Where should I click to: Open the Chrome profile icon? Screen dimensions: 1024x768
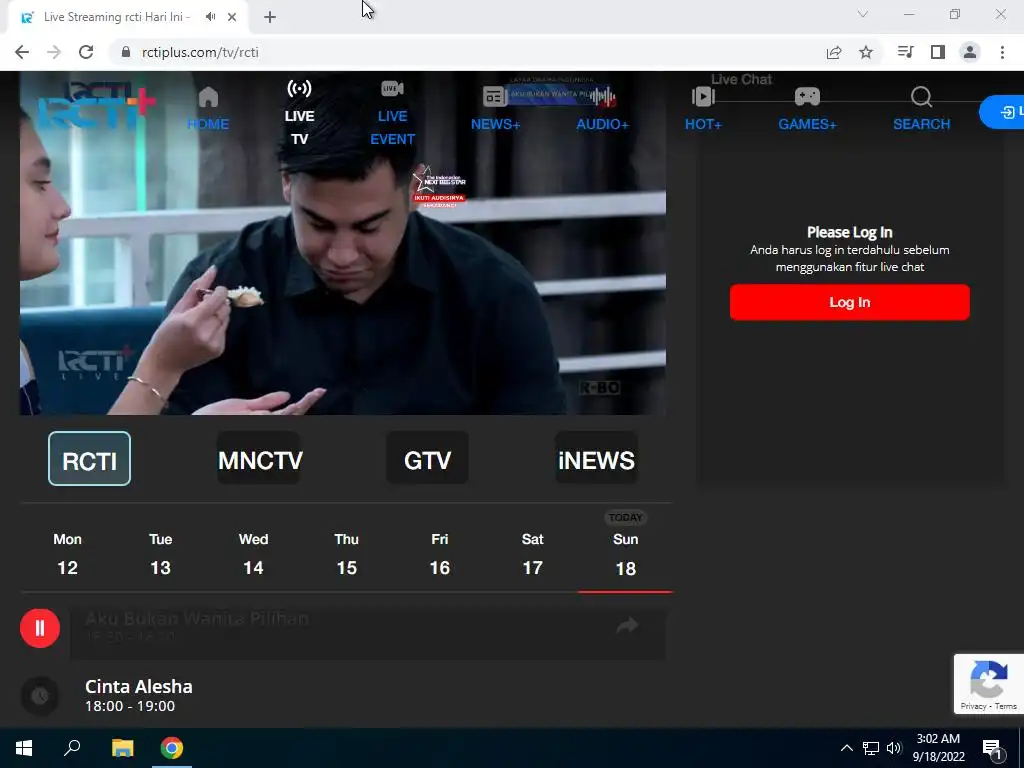click(970, 52)
